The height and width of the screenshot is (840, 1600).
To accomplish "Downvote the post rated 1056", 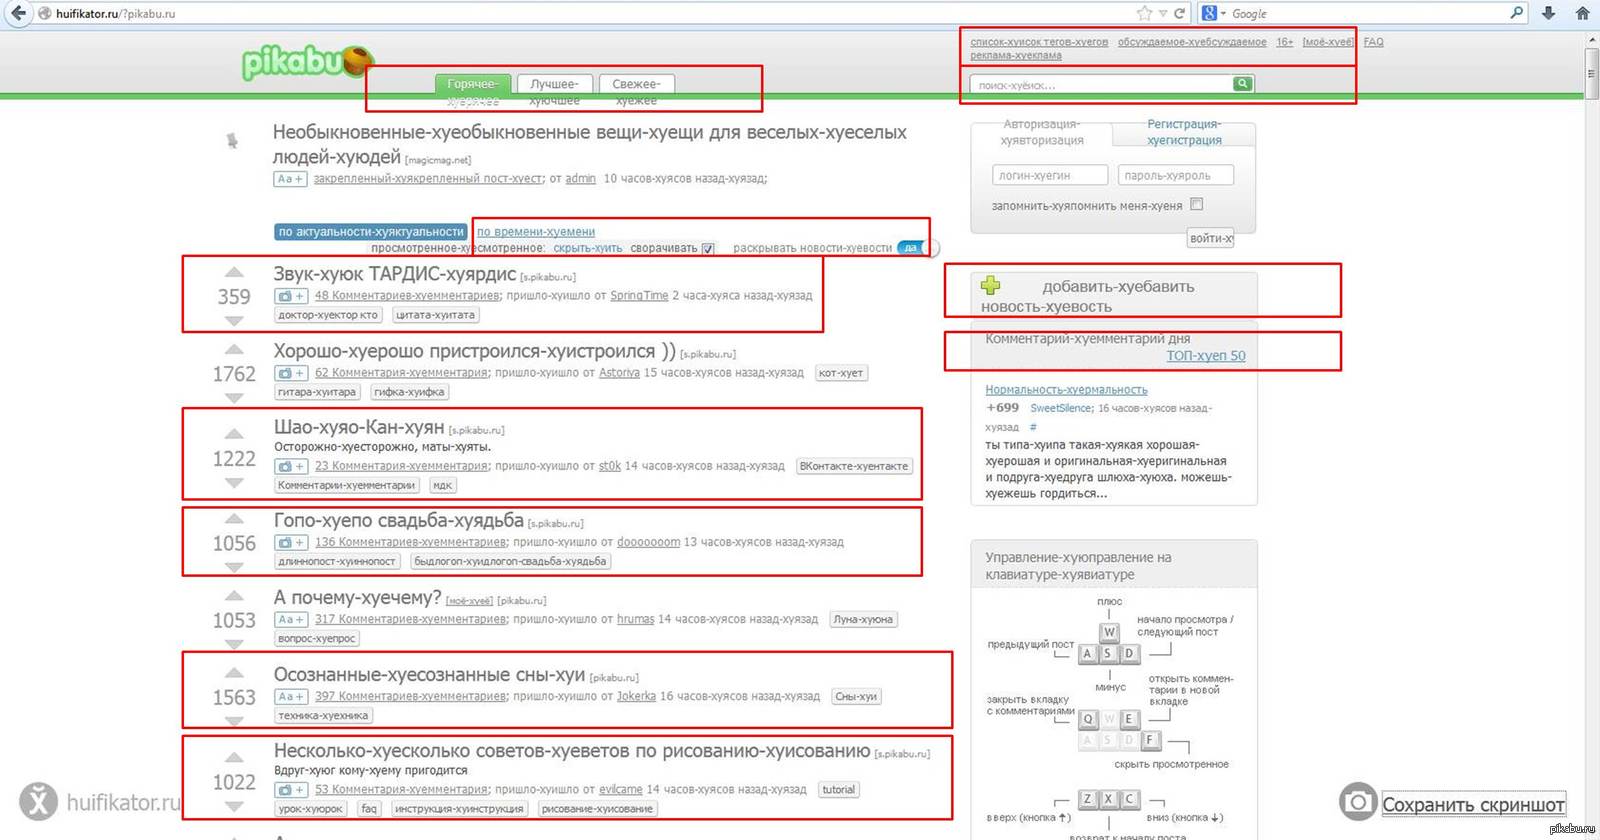I will pyautogui.click(x=234, y=567).
